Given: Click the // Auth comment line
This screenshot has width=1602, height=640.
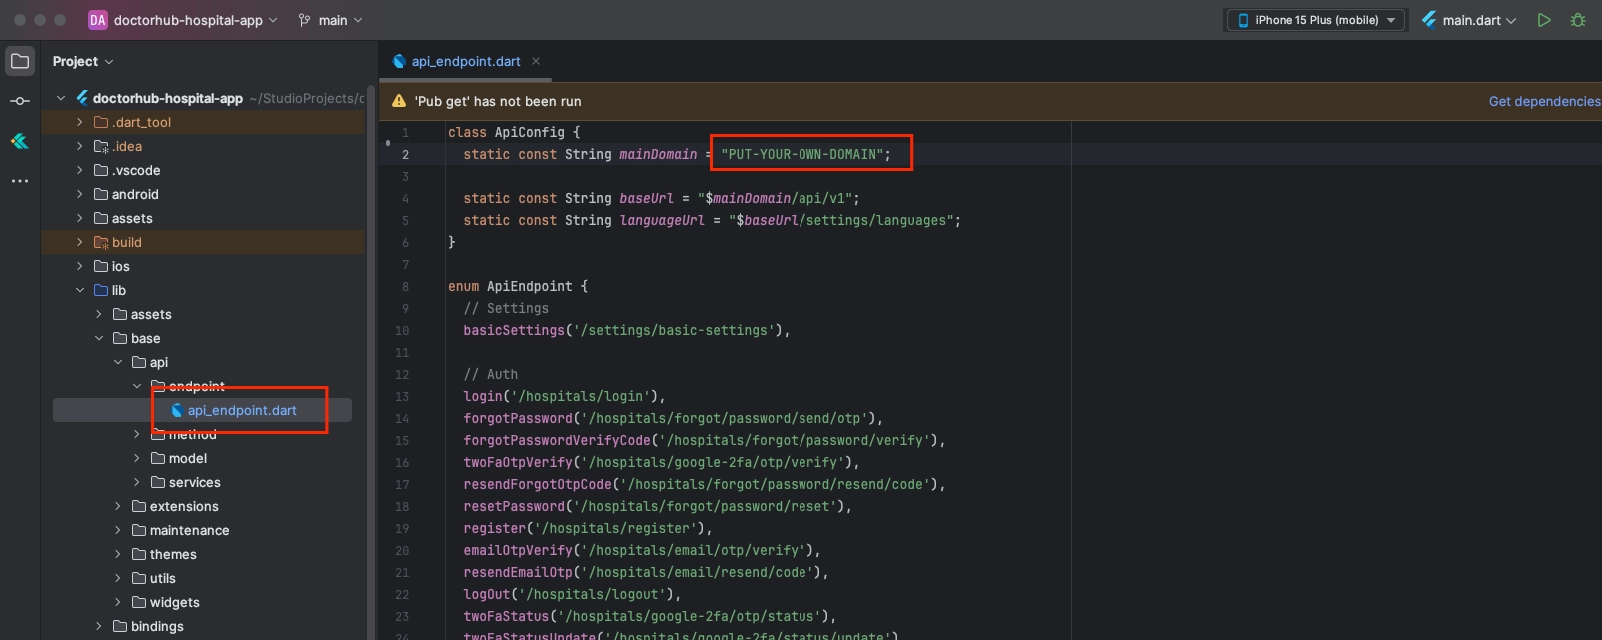Looking at the screenshot, I should [490, 374].
